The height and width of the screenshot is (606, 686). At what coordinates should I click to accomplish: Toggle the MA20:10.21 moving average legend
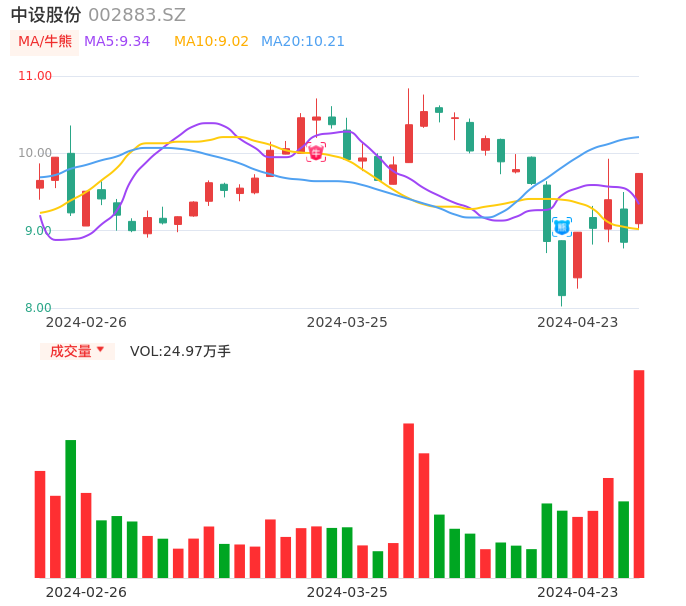pos(302,42)
